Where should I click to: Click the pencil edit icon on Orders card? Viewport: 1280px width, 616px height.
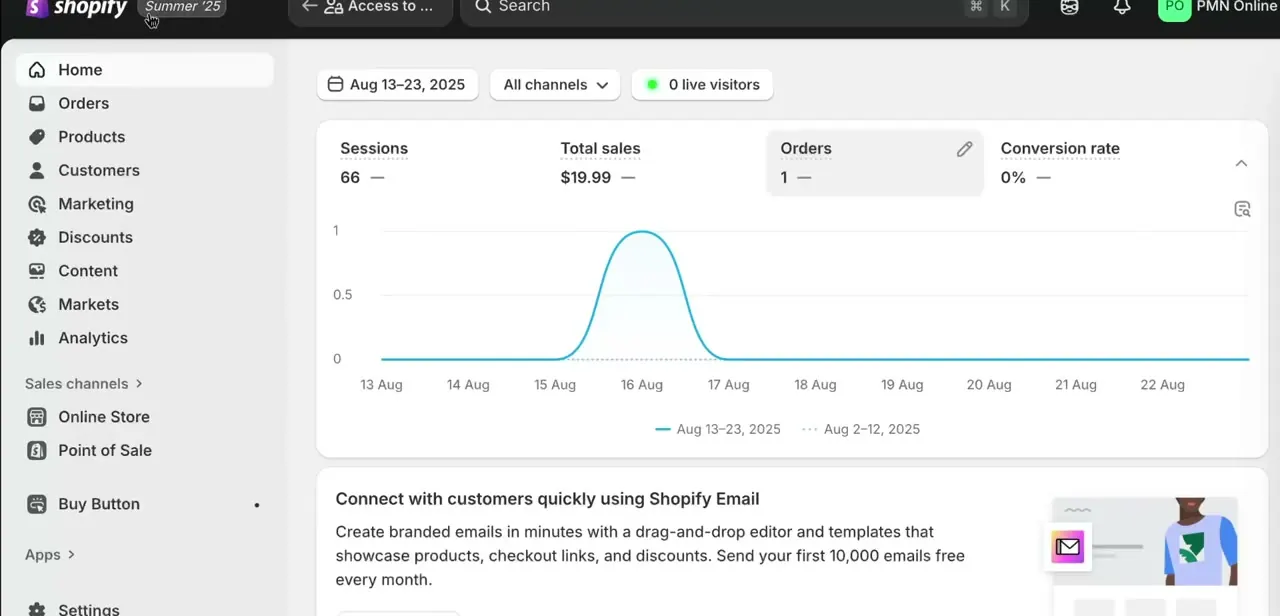point(964,149)
